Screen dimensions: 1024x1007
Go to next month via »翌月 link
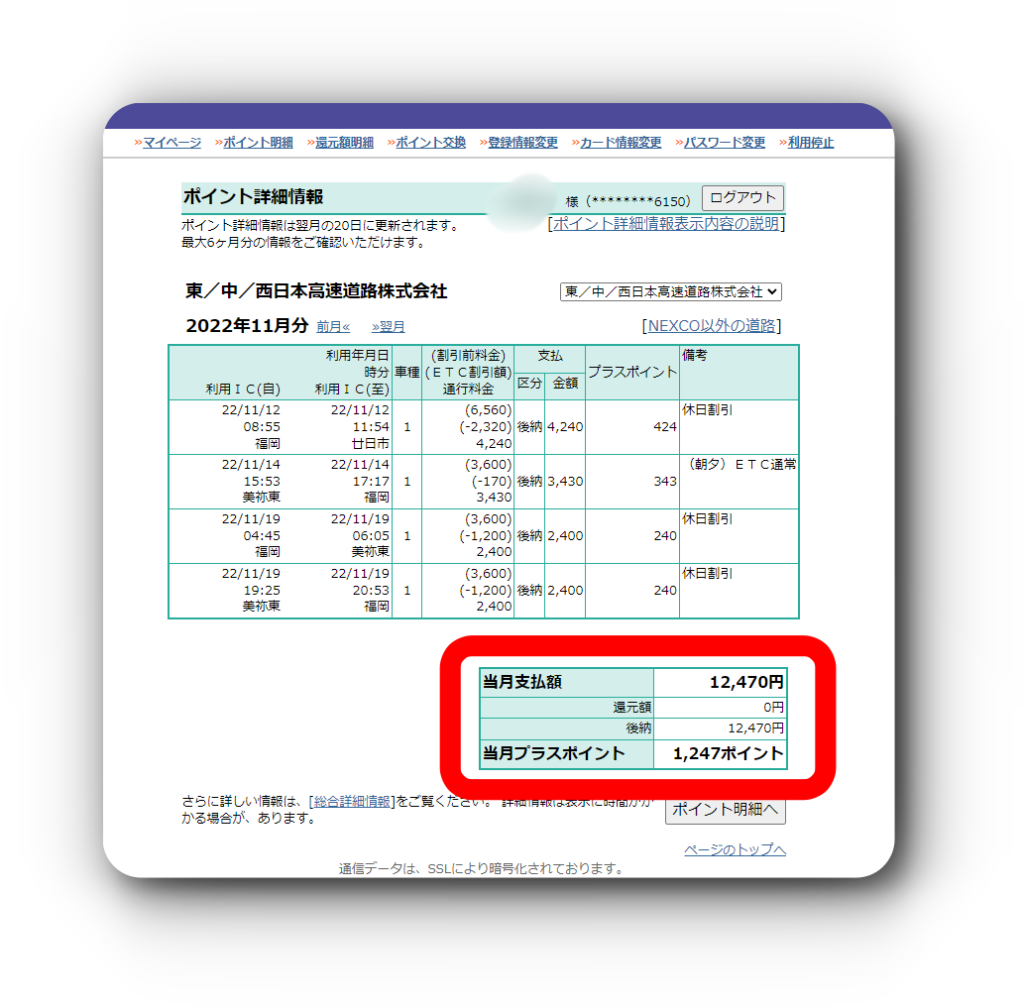[388, 327]
